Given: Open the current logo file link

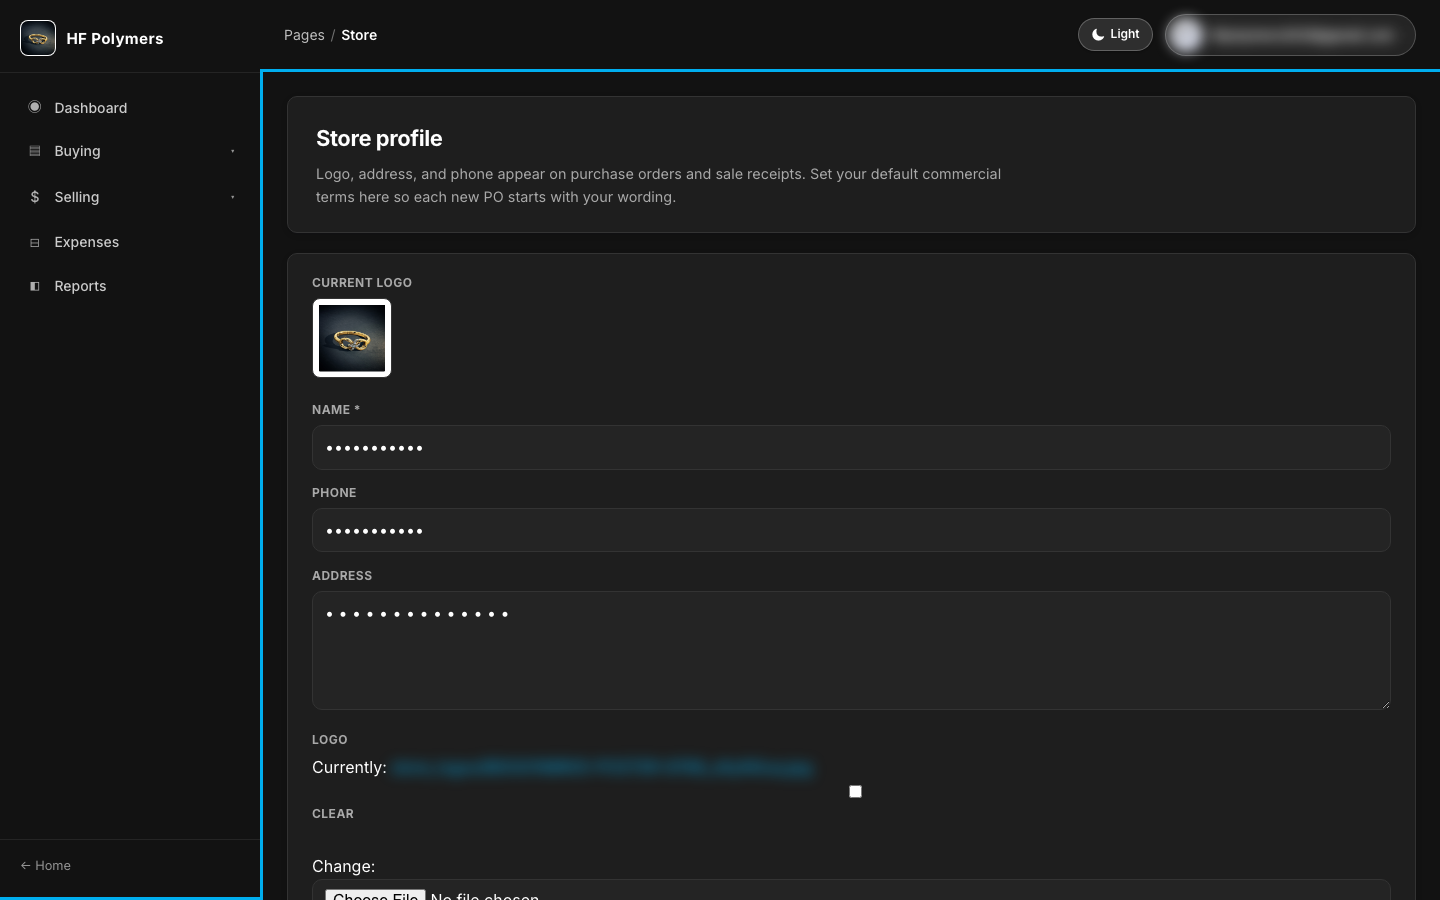Looking at the screenshot, I should [x=602, y=768].
